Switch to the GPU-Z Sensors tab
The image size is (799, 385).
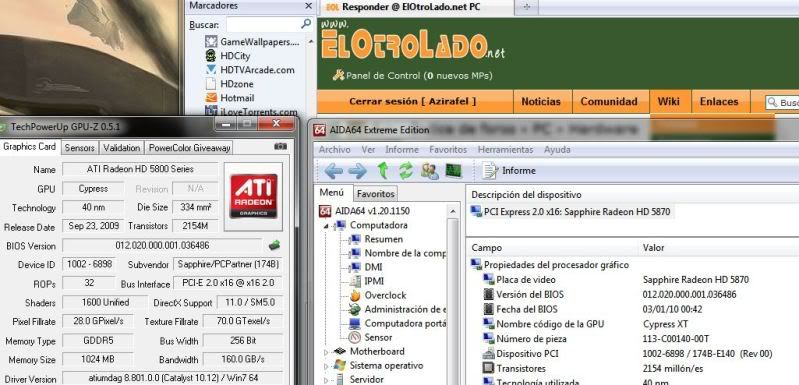point(79,148)
